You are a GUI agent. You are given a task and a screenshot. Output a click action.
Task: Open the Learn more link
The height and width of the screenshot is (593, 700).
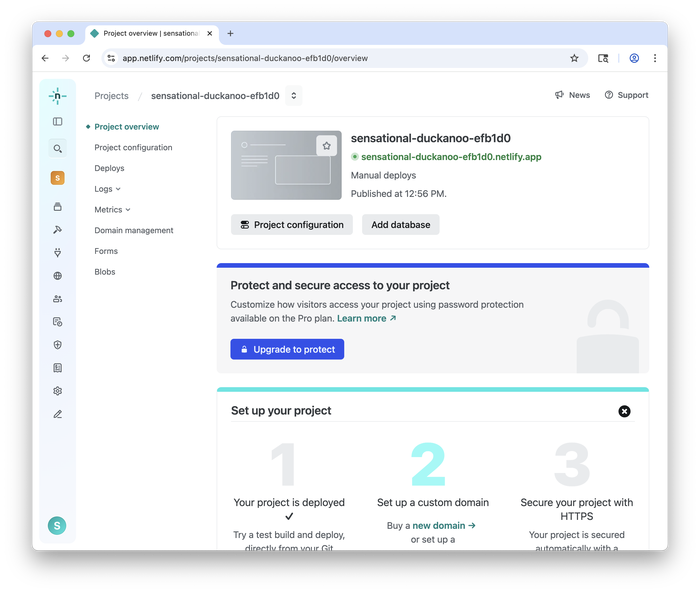pyautogui.click(x=367, y=318)
